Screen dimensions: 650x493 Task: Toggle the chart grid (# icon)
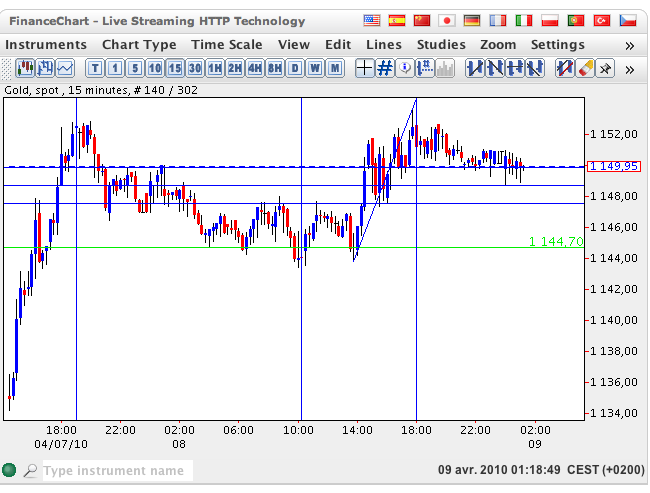[385, 68]
